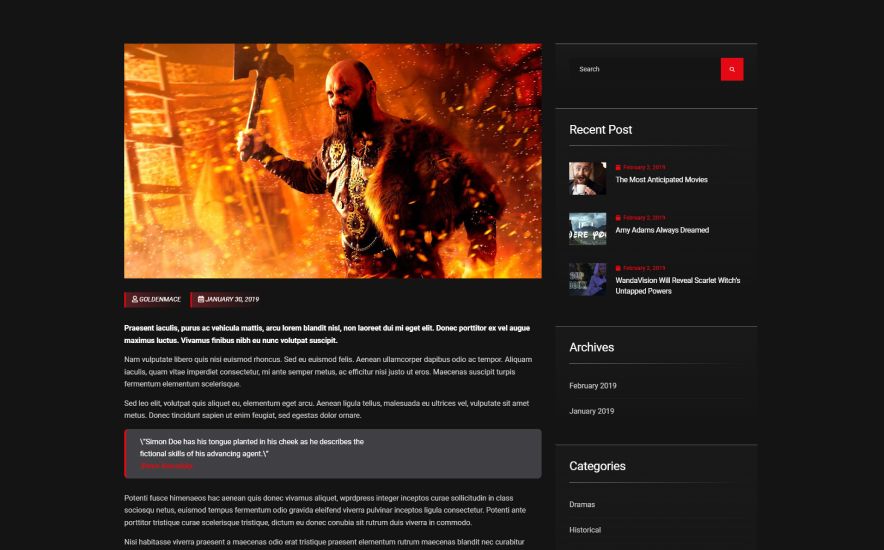
Task: Click calendar icon above Amy Adams Always Dreamed
Action: [618, 218]
